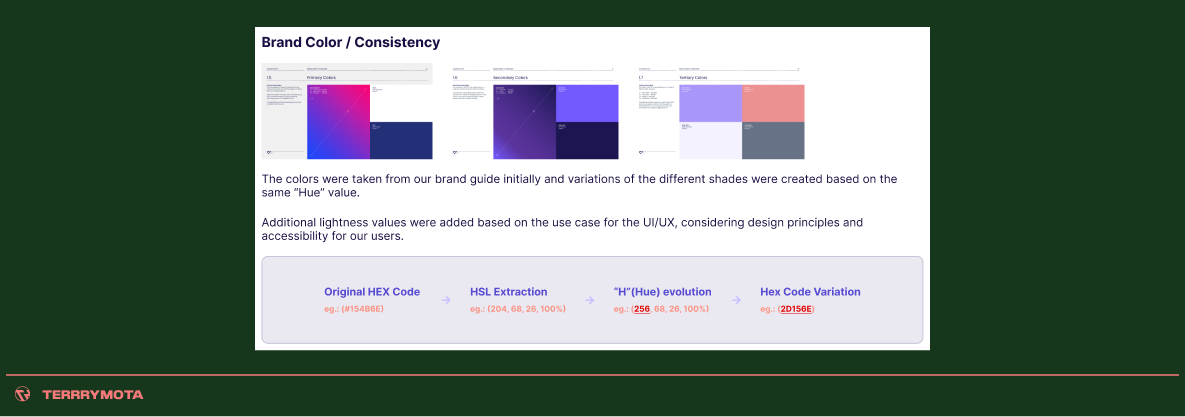Open the Tertiary Colors brand guide thumbnail
The width and height of the screenshot is (1185, 417).
pos(719,112)
